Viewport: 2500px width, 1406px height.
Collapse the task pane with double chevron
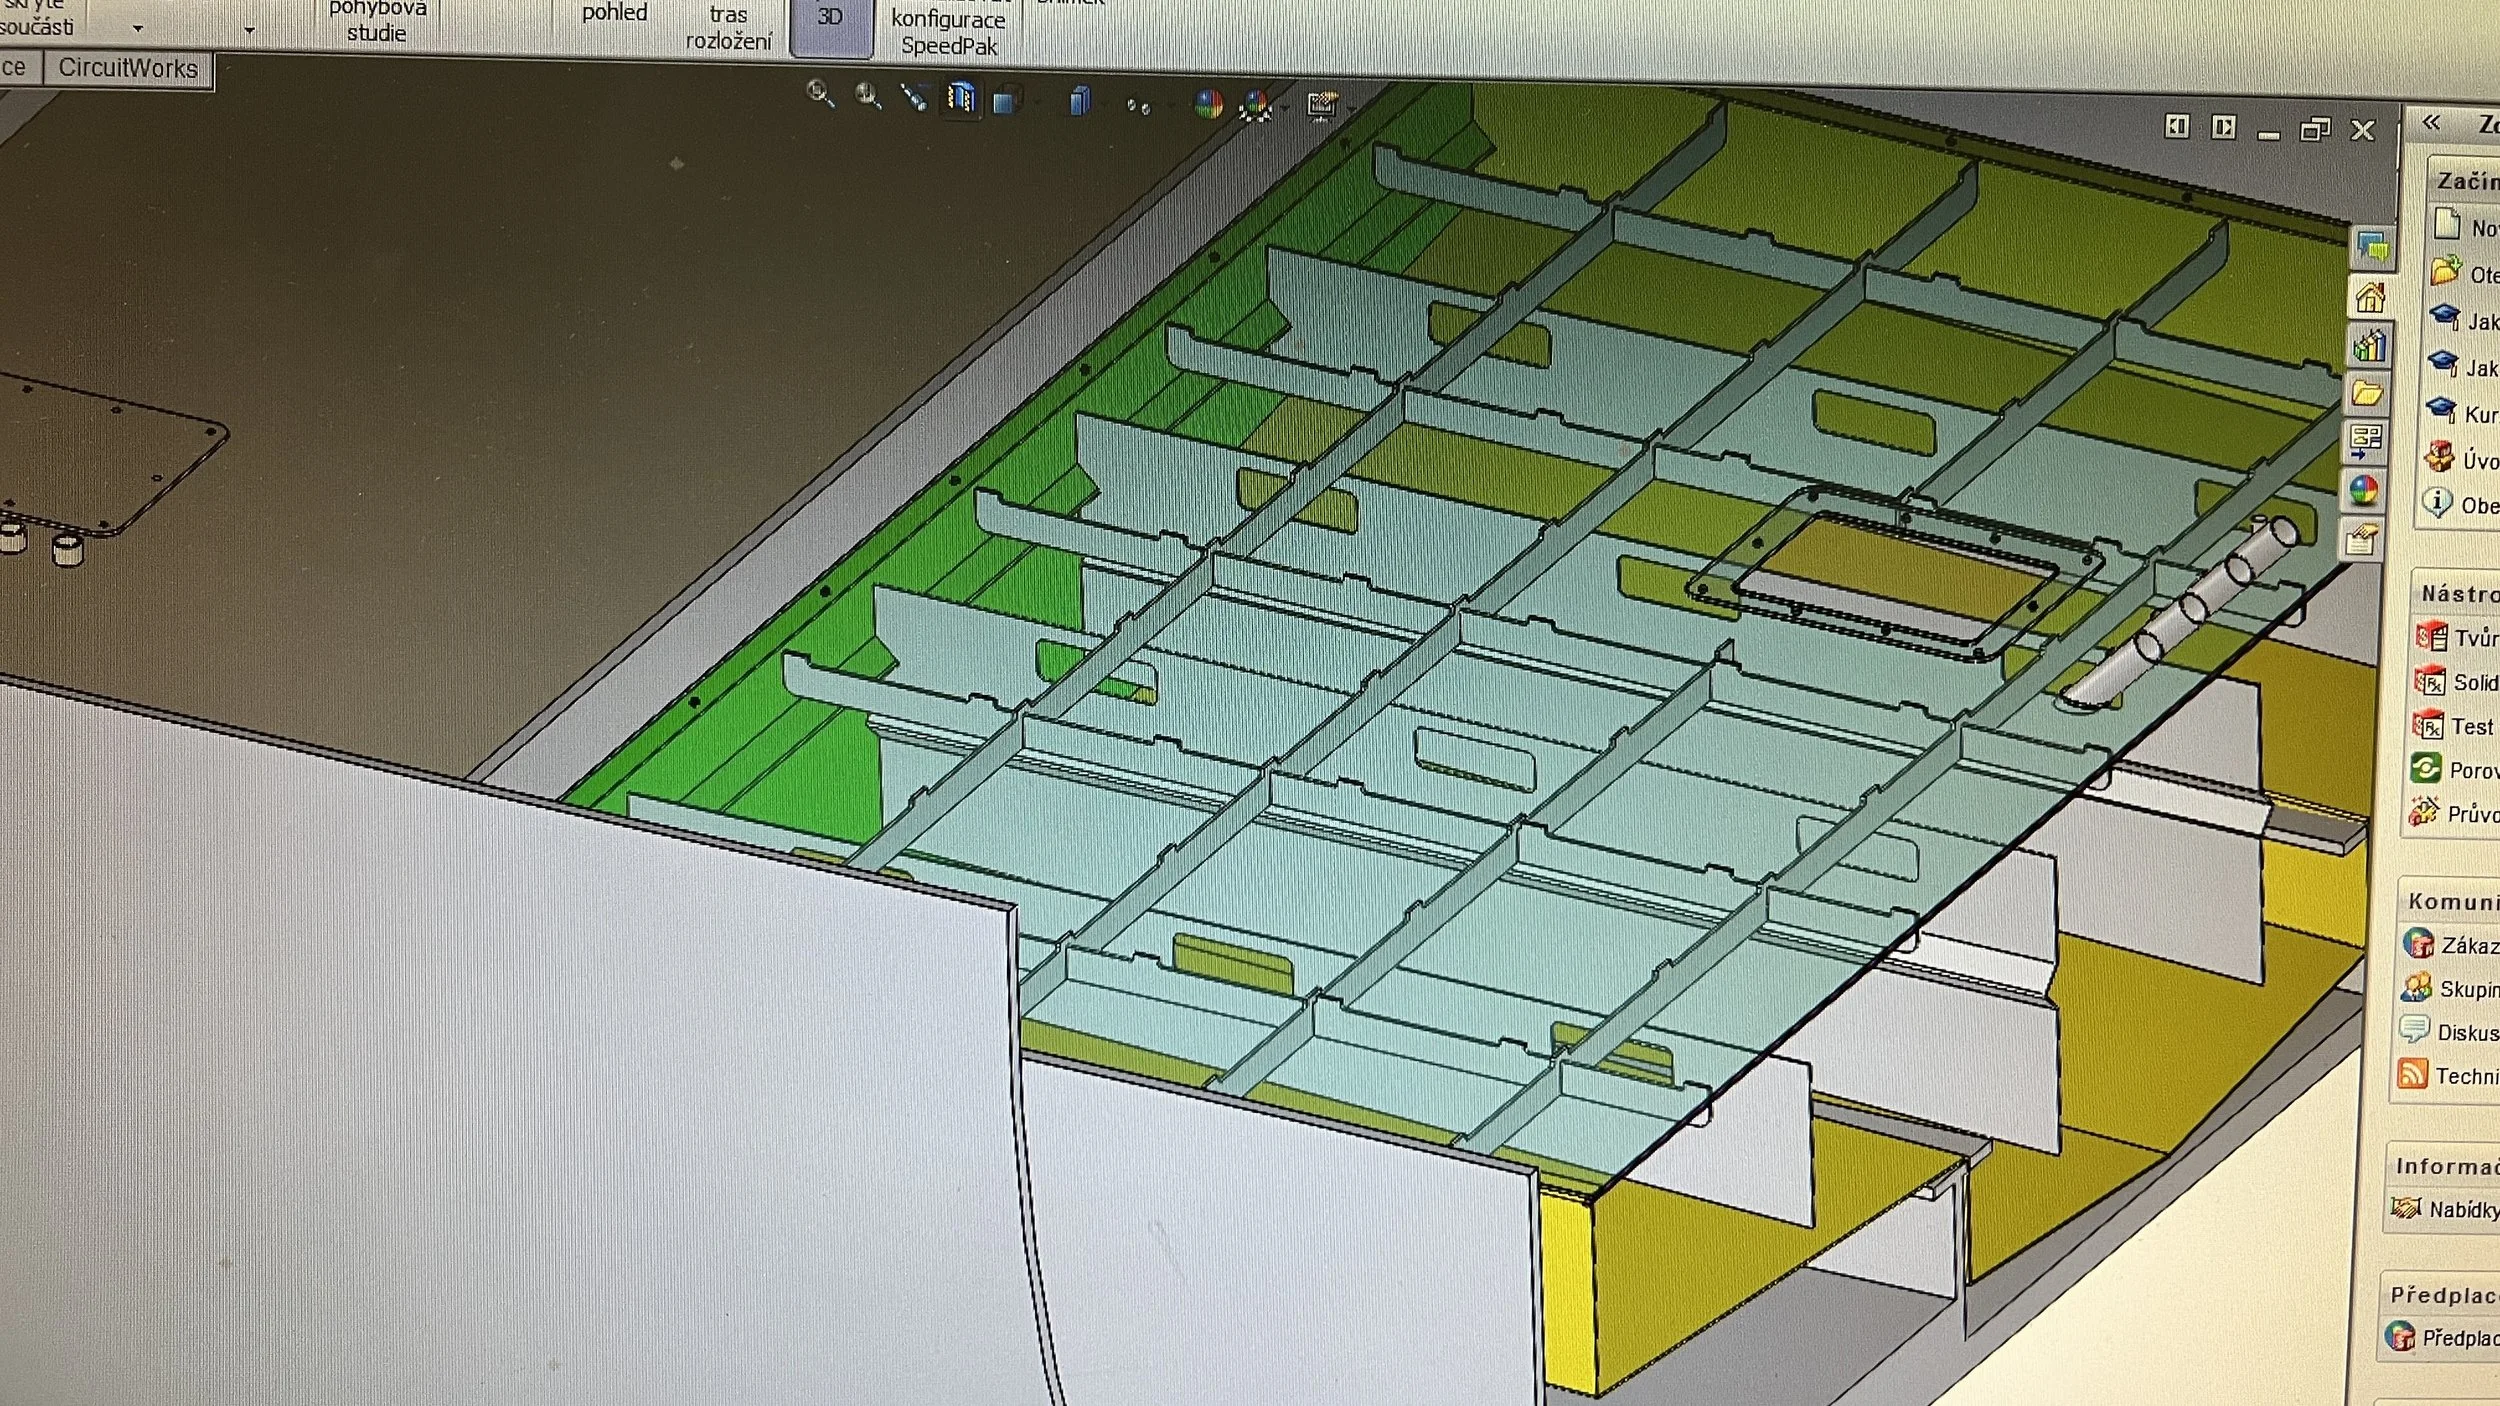point(2431,122)
